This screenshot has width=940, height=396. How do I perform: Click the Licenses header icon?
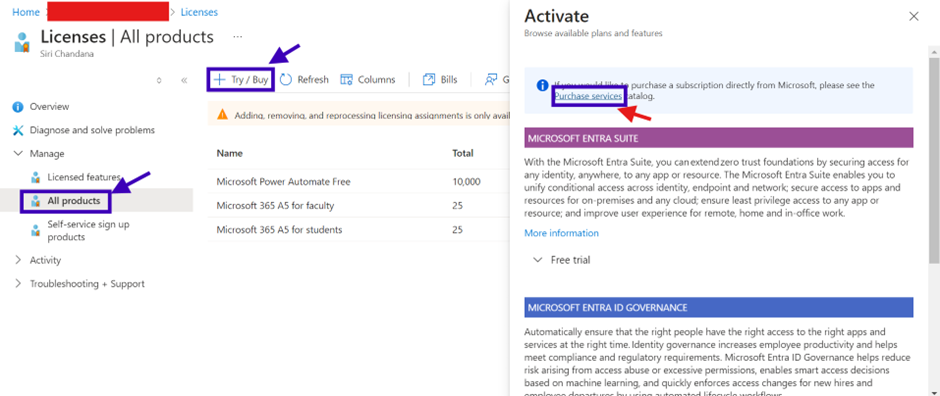click(22, 43)
